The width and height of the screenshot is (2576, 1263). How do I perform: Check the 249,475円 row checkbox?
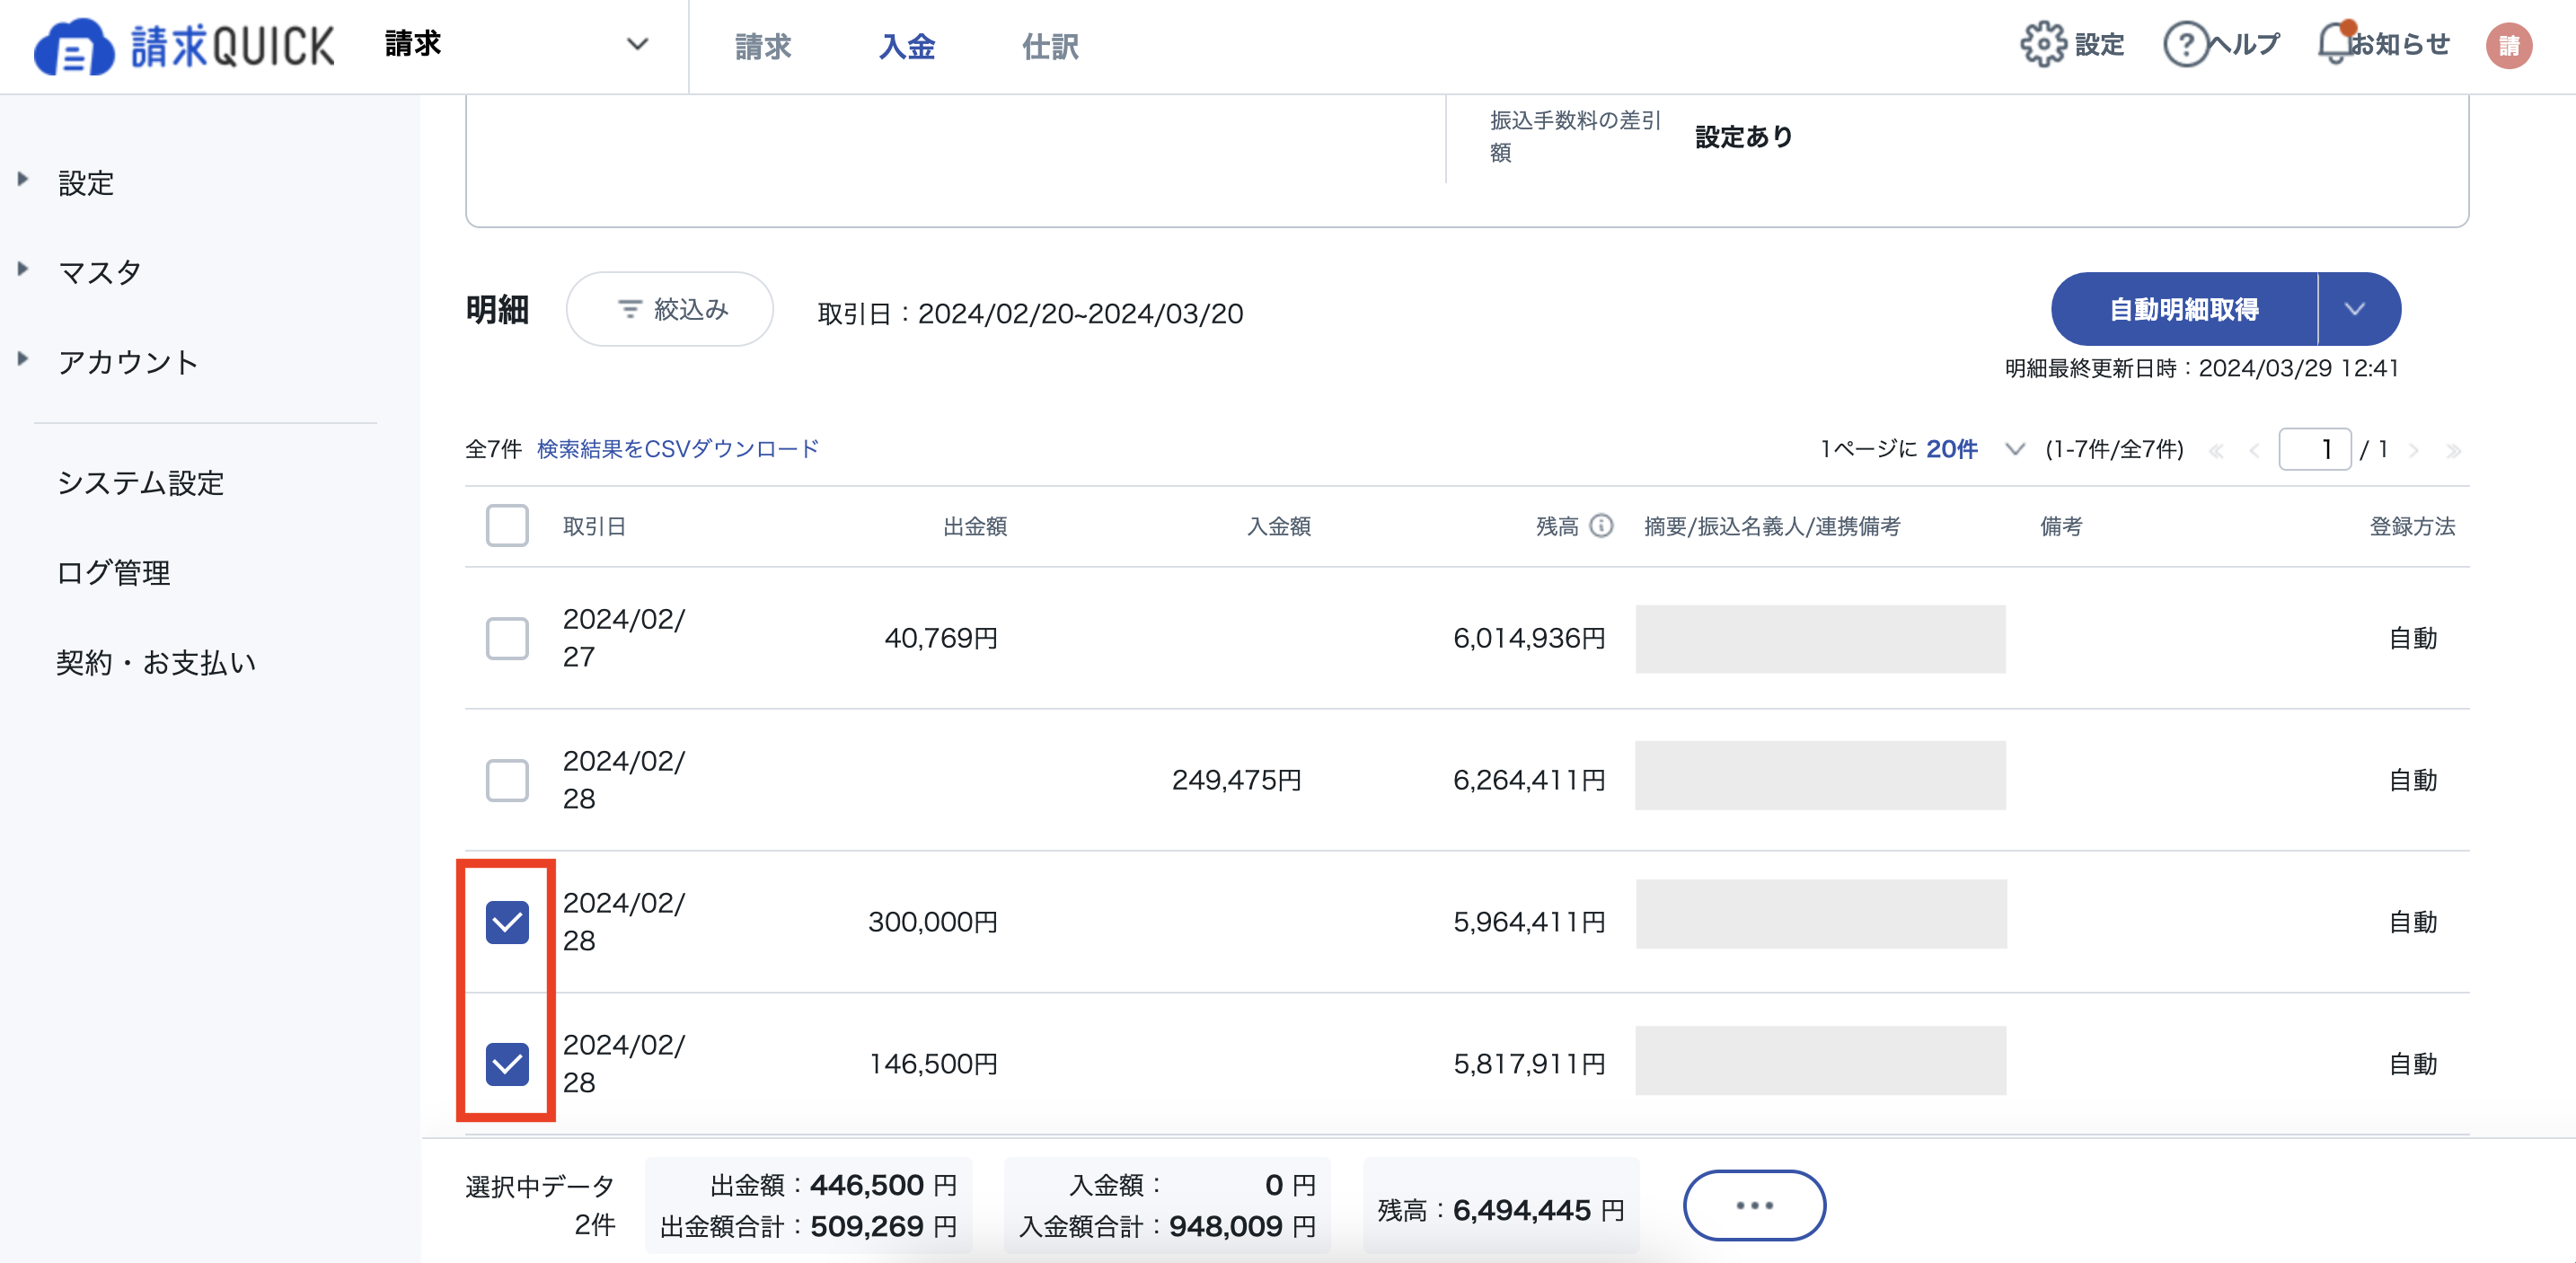[507, 780]
